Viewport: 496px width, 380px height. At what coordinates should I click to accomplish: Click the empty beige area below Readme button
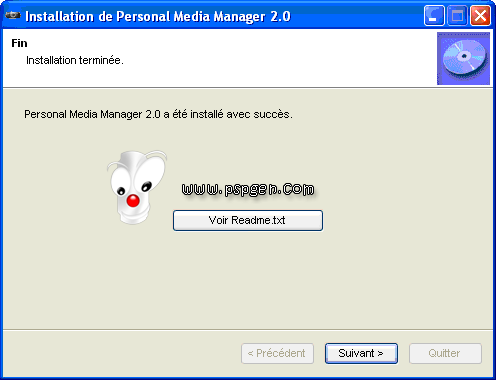(x=248, y=280)
